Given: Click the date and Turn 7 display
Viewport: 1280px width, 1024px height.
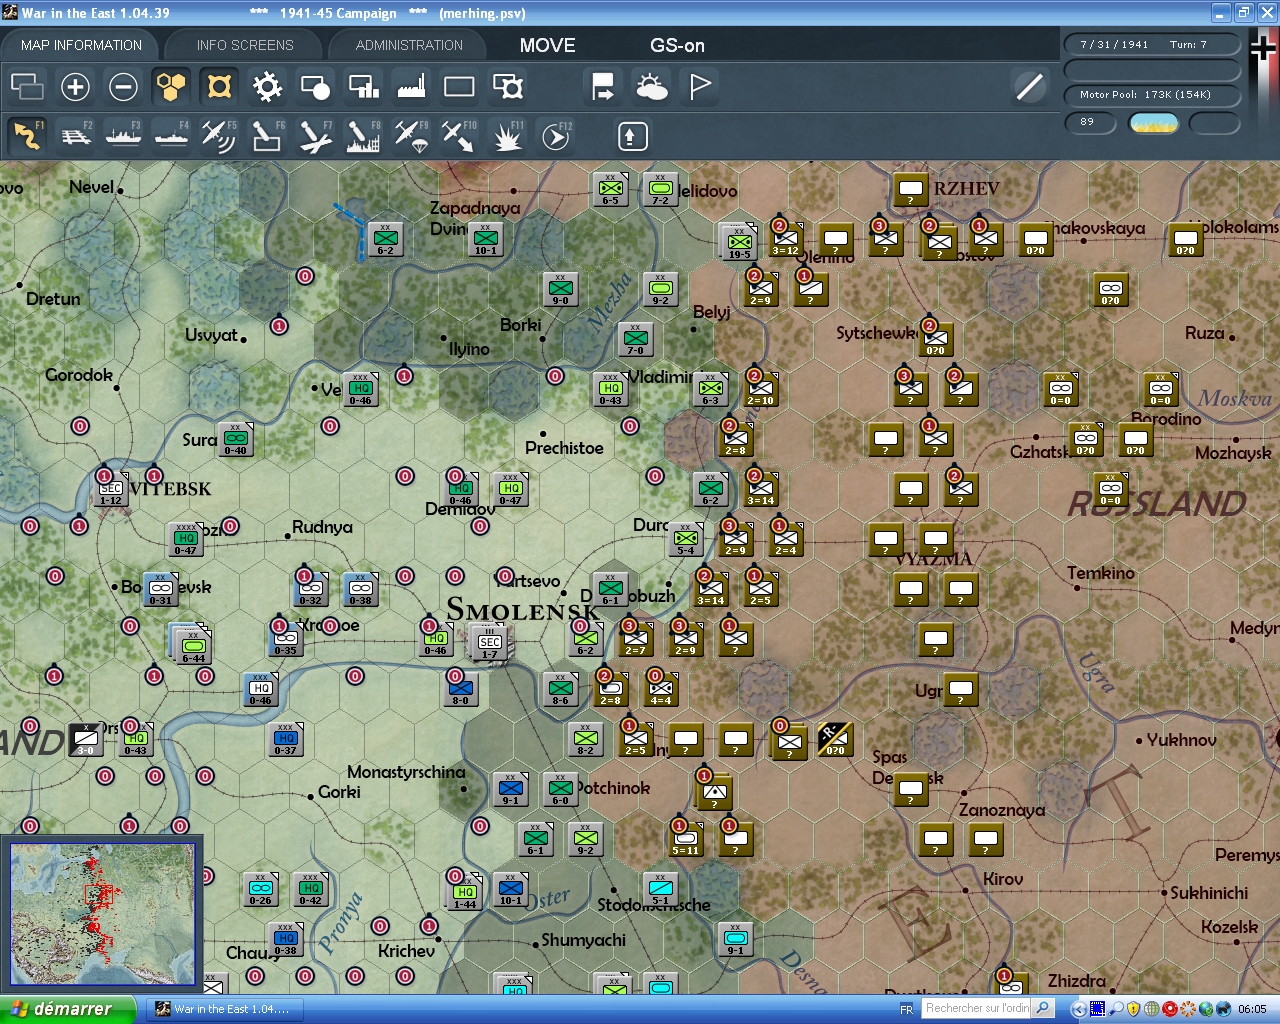Looking at the screenshot, I should (1152, 44).
